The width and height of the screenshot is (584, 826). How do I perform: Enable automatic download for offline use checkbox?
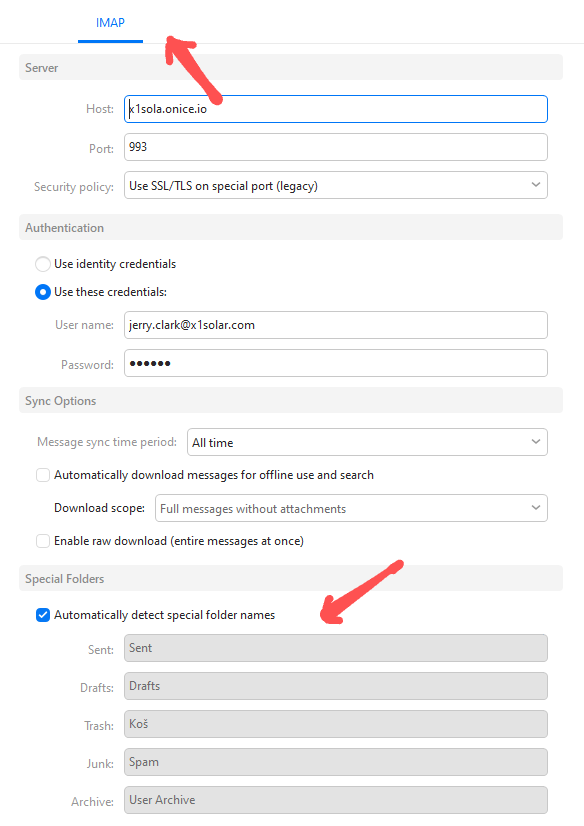point(43,475)
